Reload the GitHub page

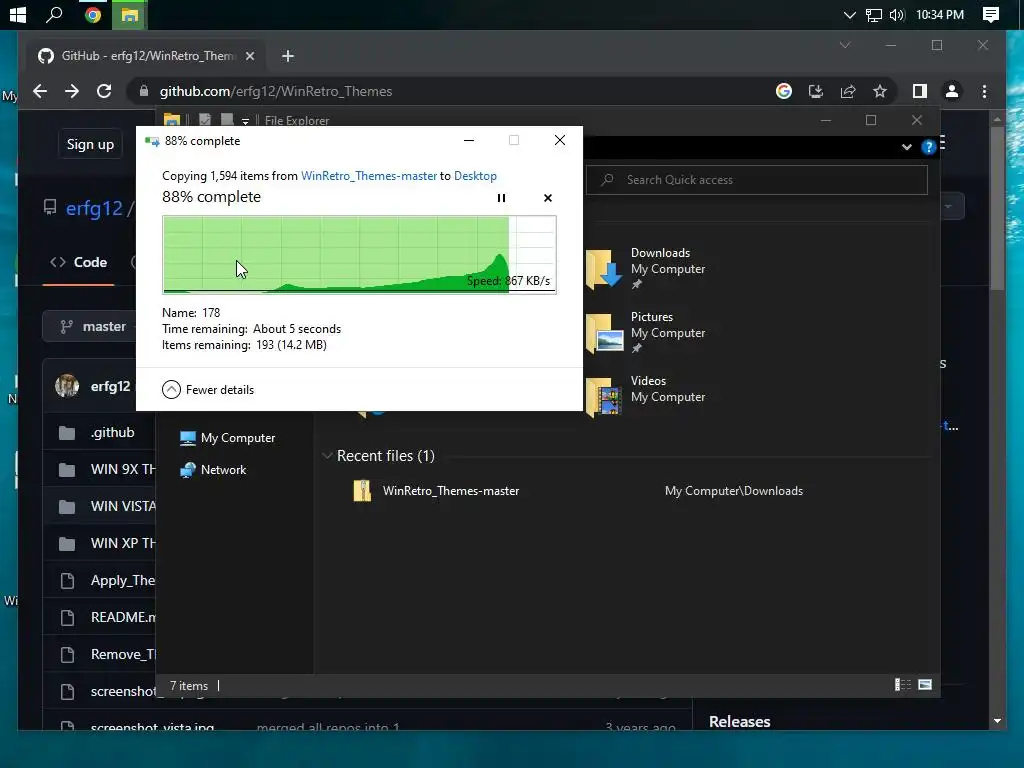[104, 91]
